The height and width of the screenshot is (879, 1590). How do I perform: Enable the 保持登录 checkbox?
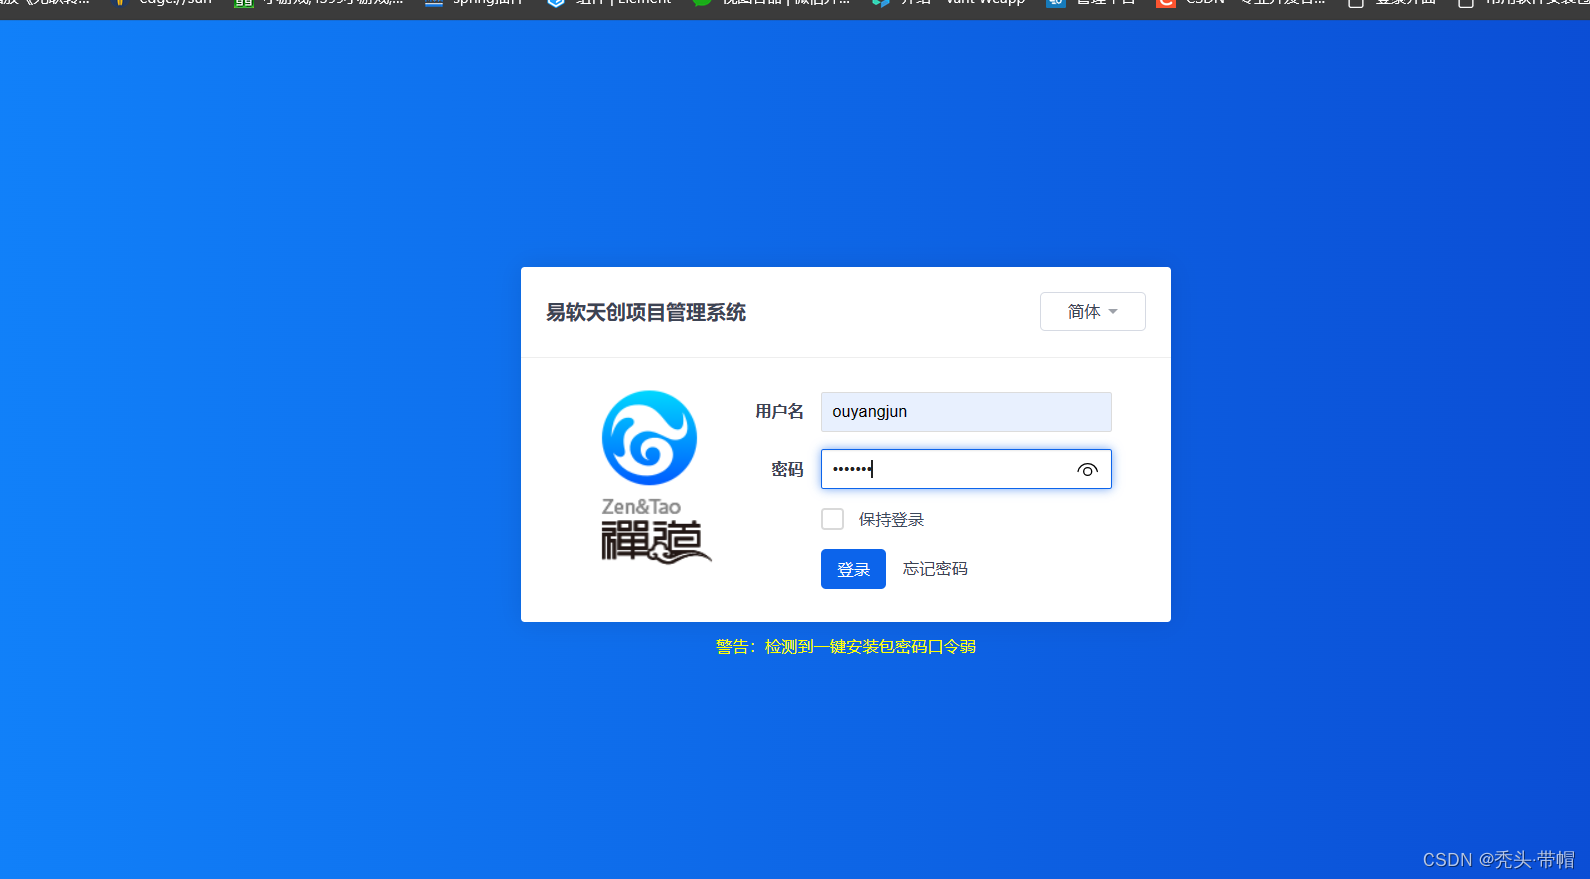tap(832, 519)
